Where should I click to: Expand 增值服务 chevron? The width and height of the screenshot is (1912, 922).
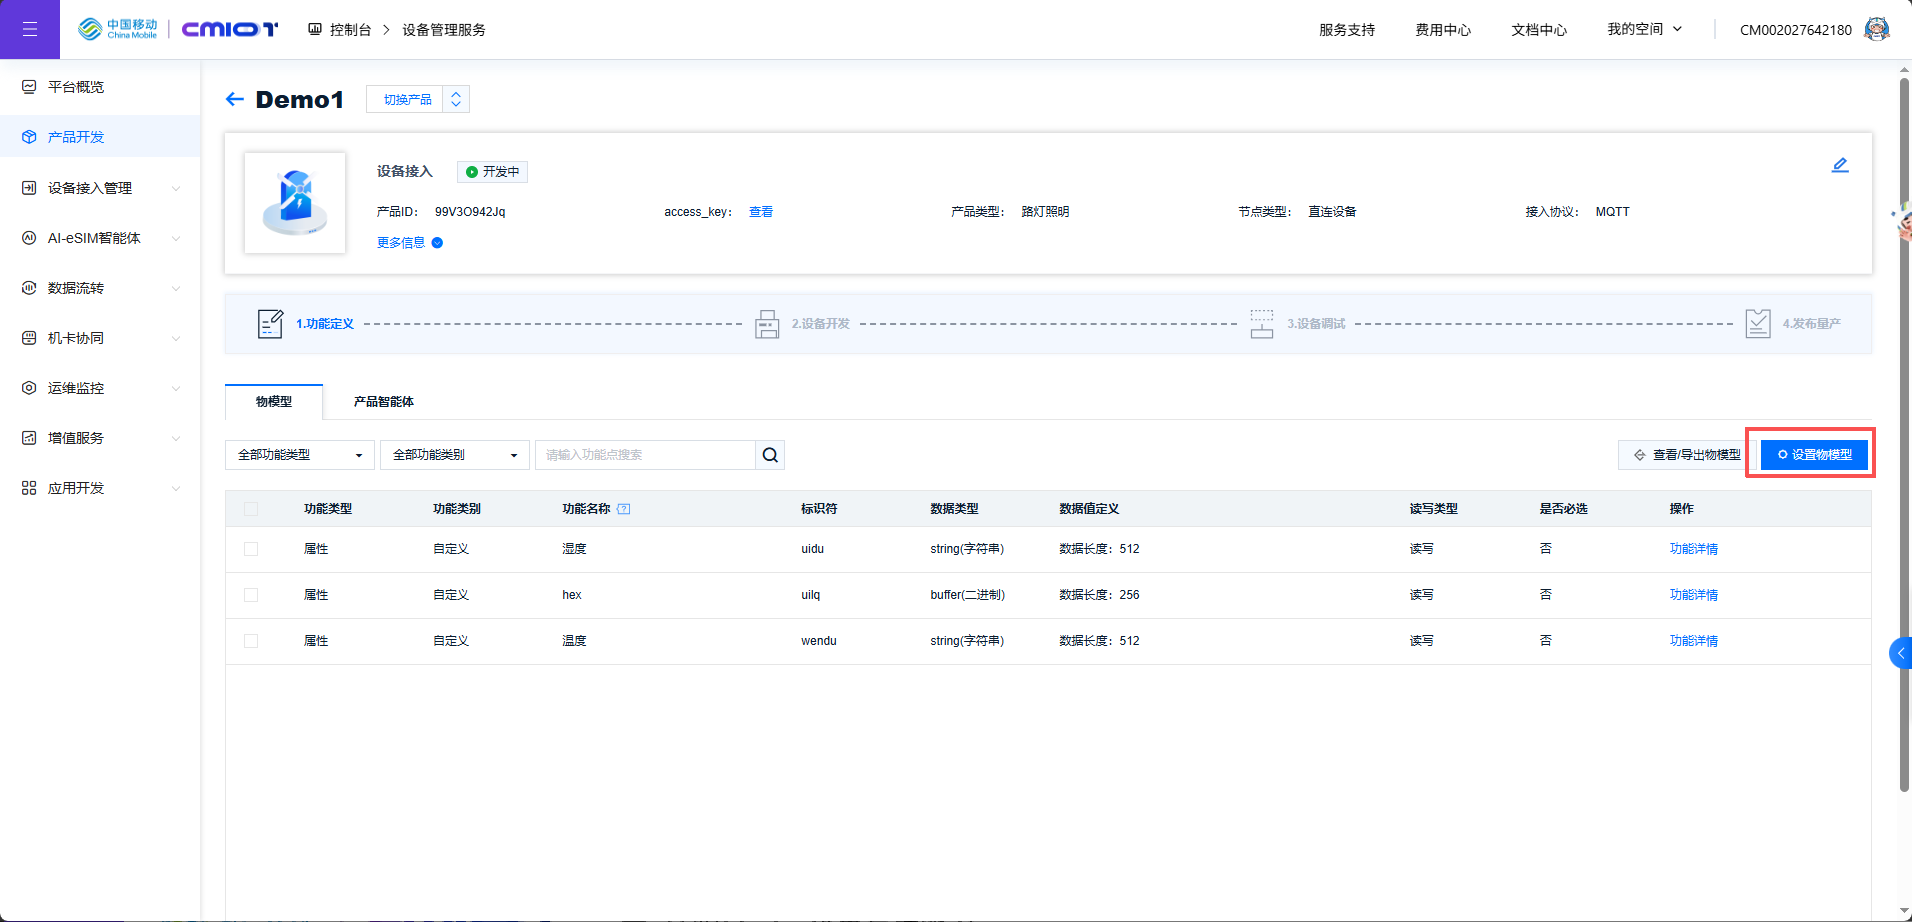click(176, 438)
